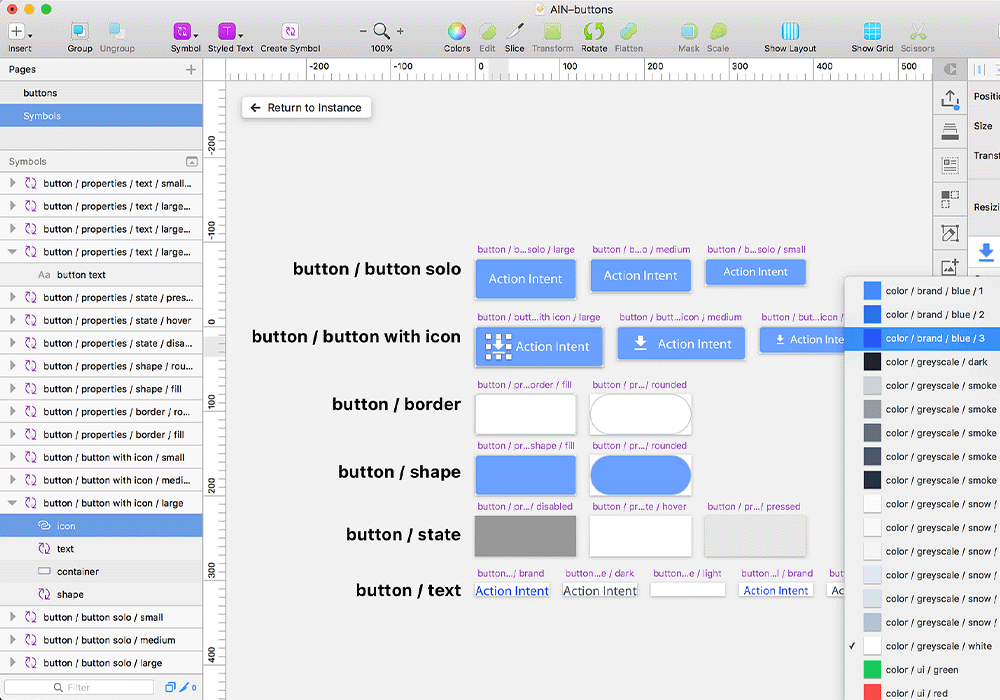1000x700 pixels.
Task: Select the buttons page
Action: click(101, 93)
